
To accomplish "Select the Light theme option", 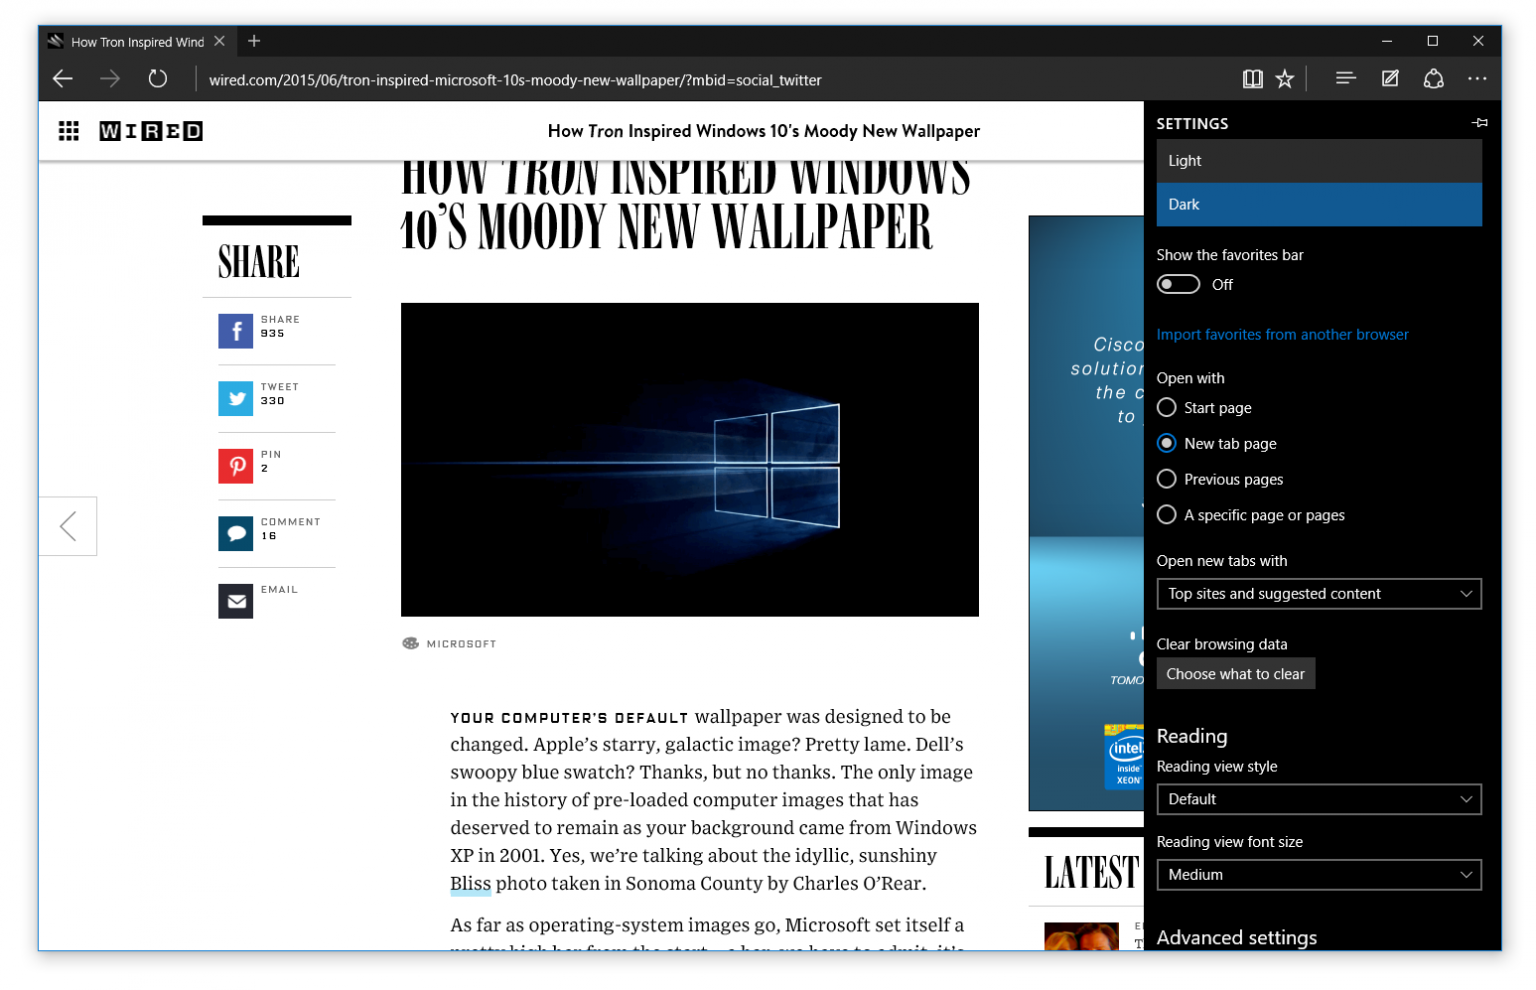I will click(x=1318, y=160).
